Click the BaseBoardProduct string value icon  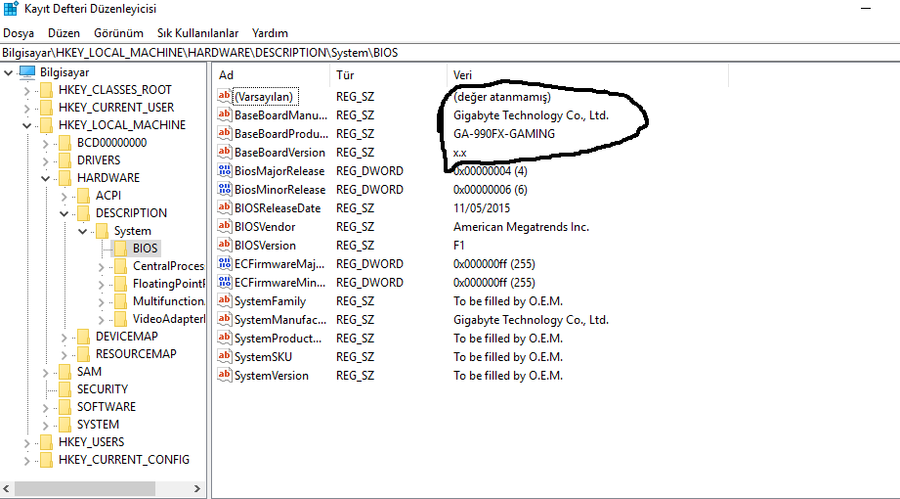[x=224, y=133]
